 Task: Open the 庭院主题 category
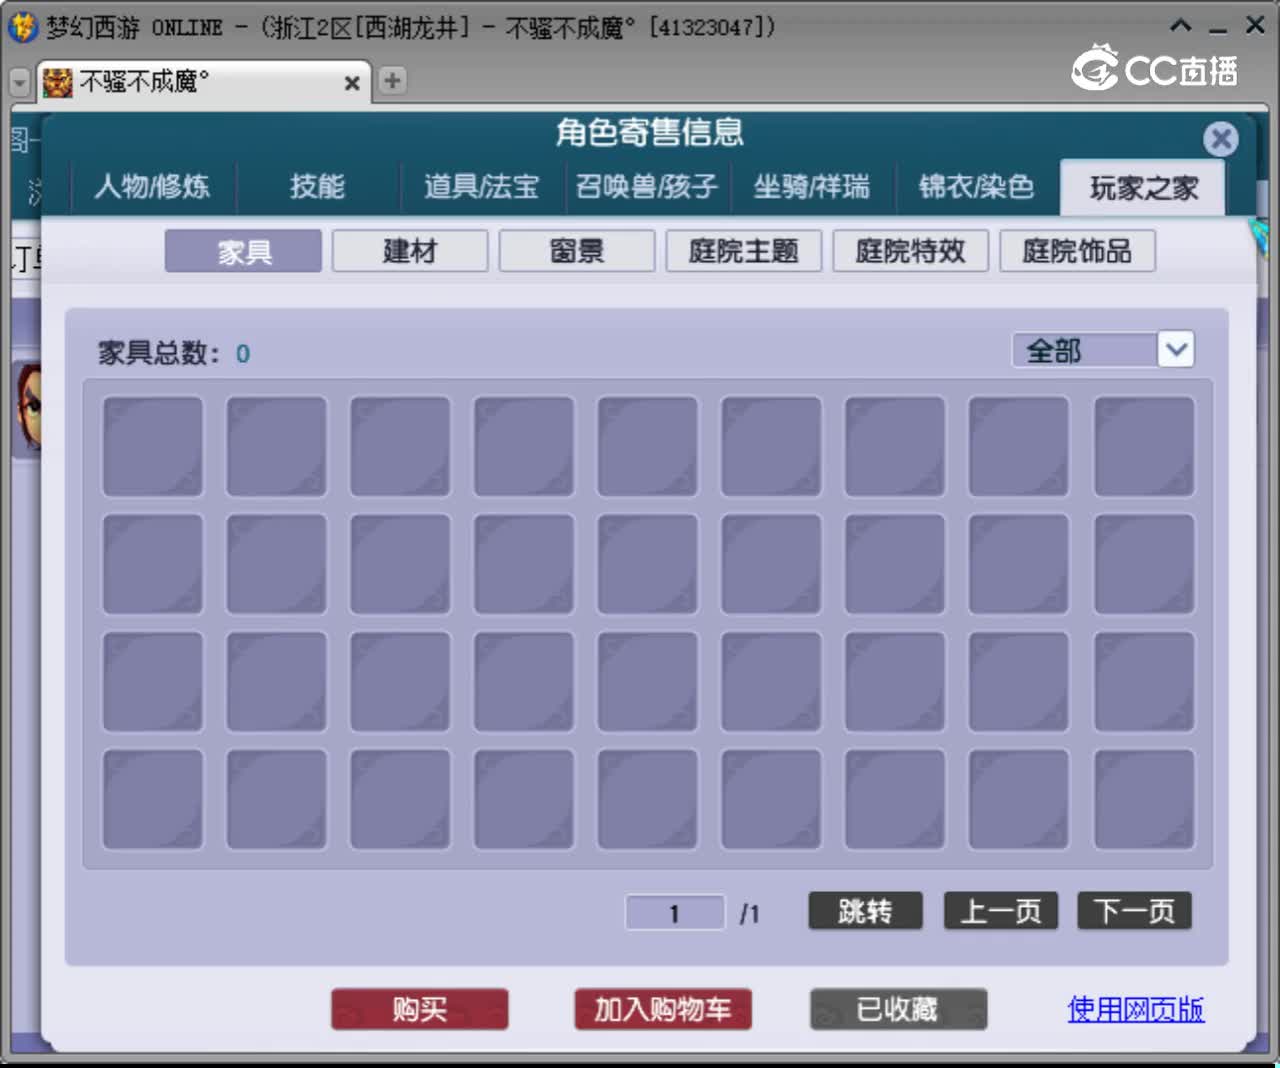(744, 251)
